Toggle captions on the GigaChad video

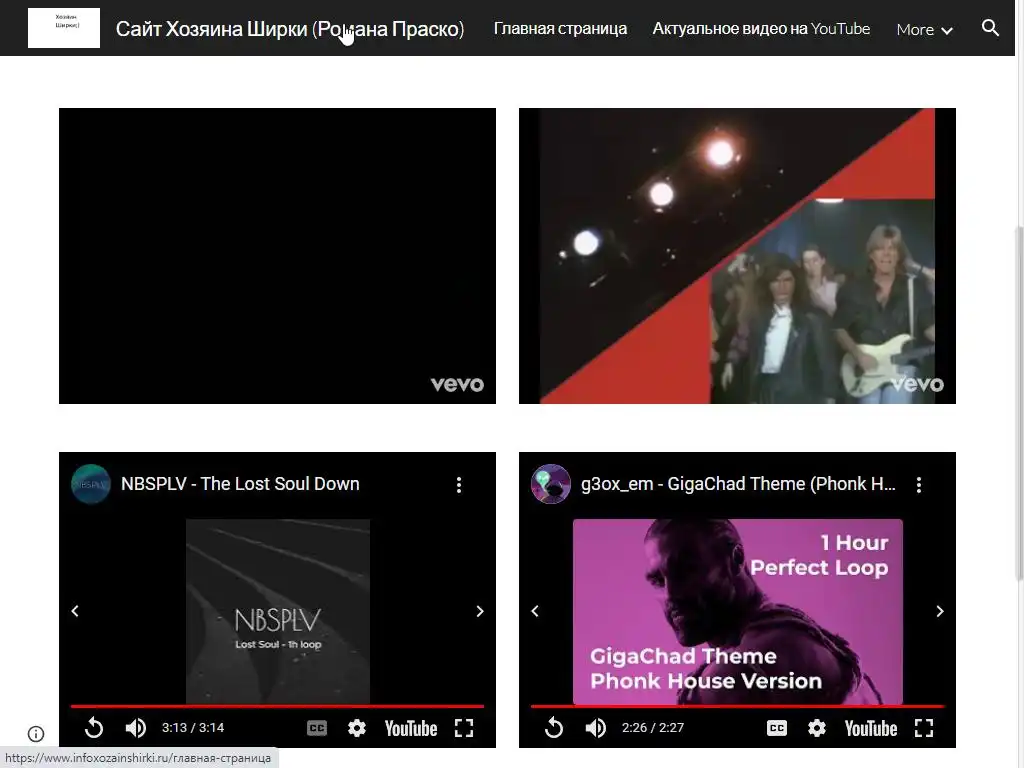[x=776, y=728]
